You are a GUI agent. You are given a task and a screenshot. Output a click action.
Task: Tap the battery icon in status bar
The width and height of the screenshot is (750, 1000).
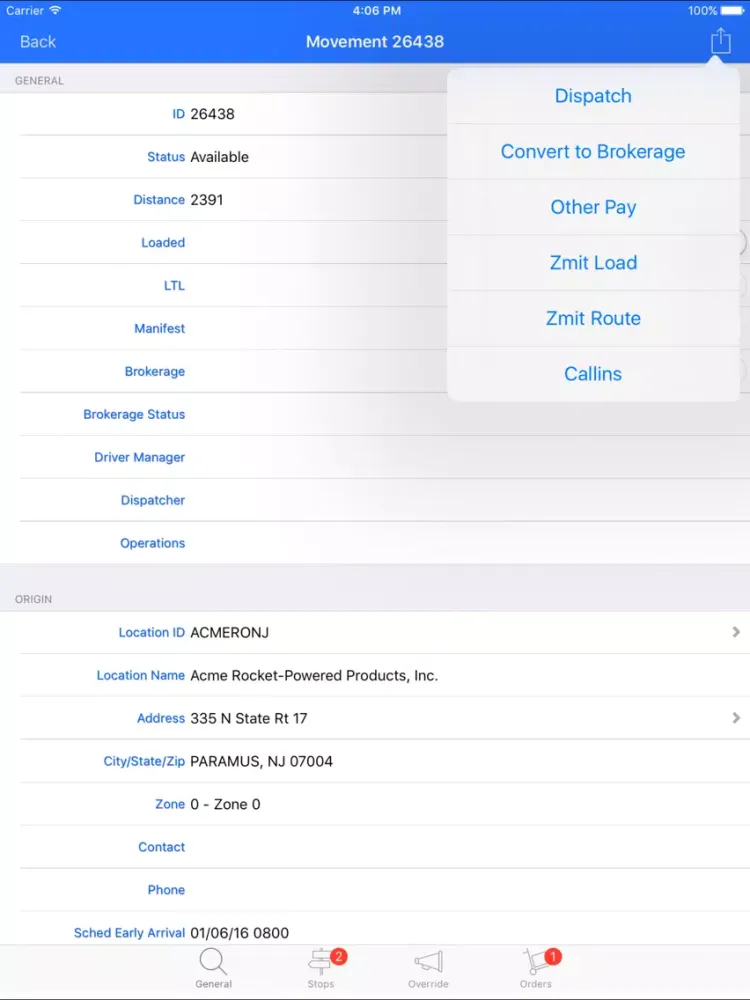click(x=734, y=10)
